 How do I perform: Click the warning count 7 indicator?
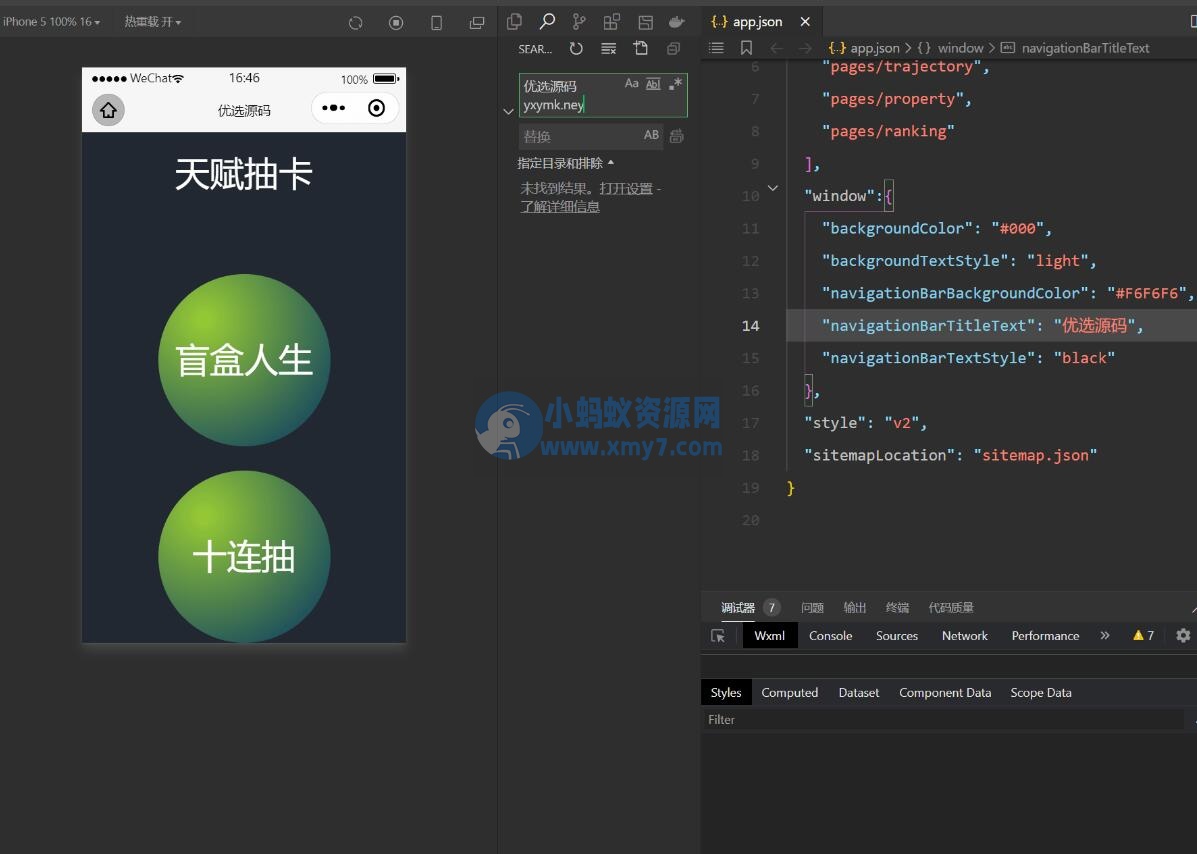pos(1144,636)
